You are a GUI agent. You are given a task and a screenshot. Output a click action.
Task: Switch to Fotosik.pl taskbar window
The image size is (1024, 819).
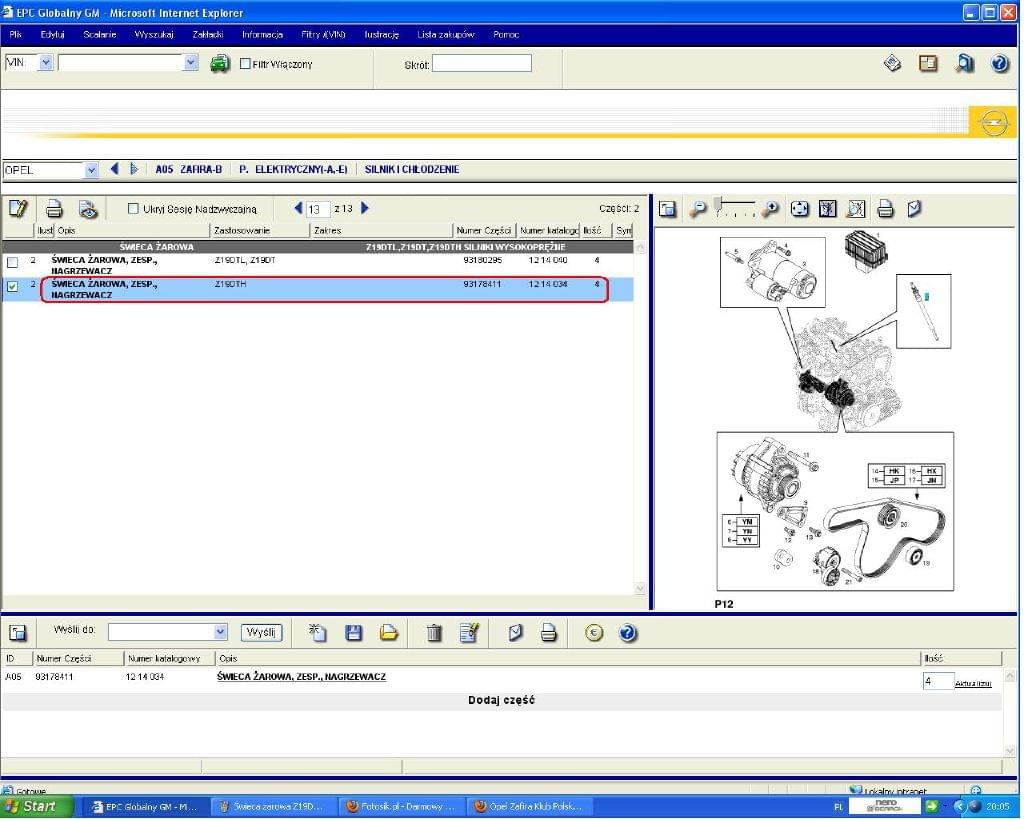403,807
